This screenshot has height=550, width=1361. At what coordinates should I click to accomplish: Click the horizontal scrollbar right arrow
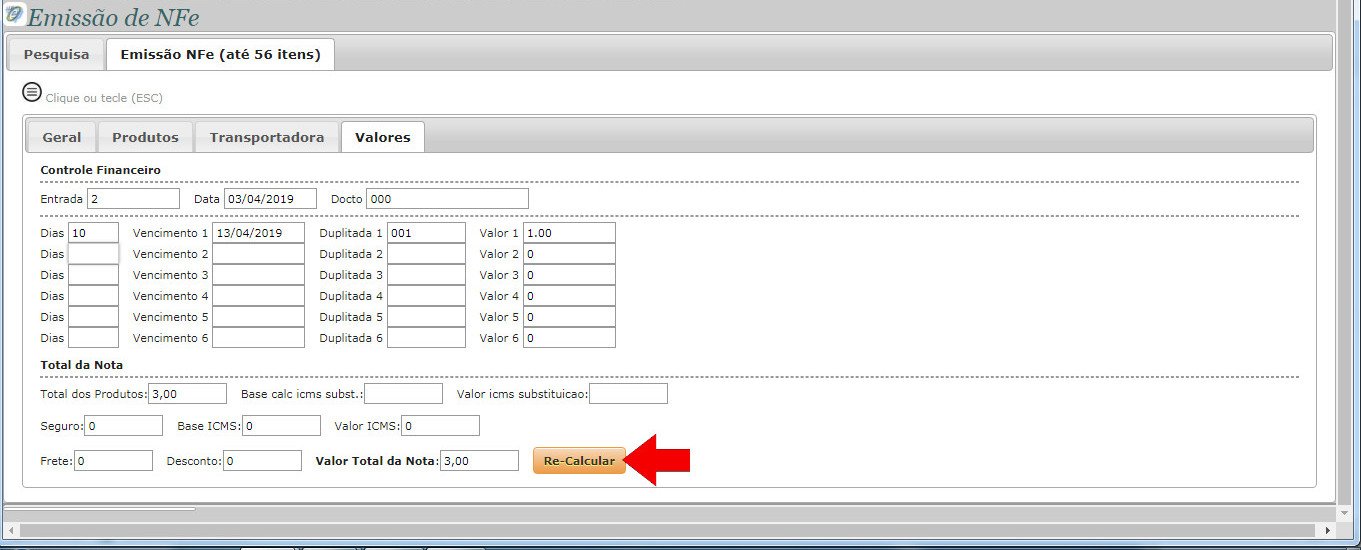[x=1328, y=530]
